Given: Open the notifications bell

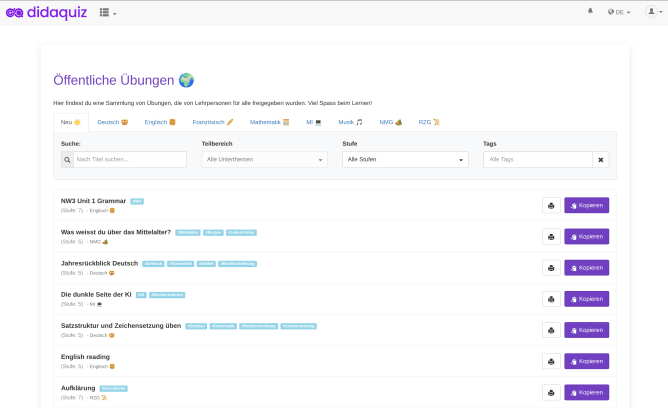Looking at the screenshot, I should coord(590,11).
